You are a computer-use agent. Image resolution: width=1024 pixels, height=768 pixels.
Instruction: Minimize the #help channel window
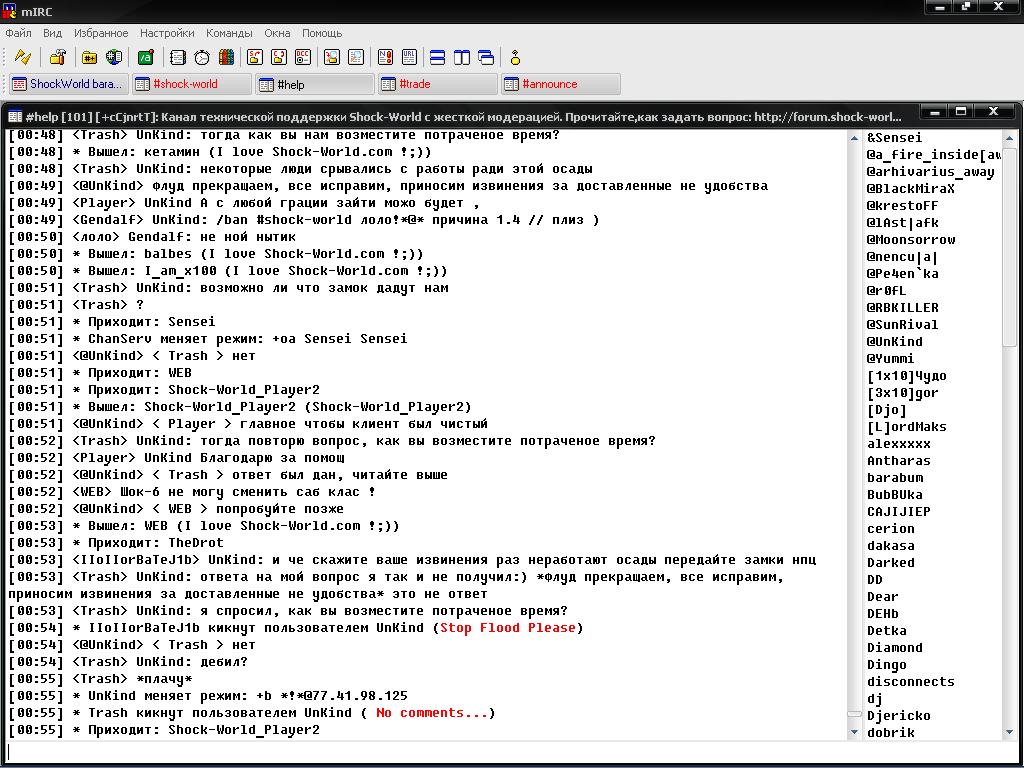tap(935, 112)
